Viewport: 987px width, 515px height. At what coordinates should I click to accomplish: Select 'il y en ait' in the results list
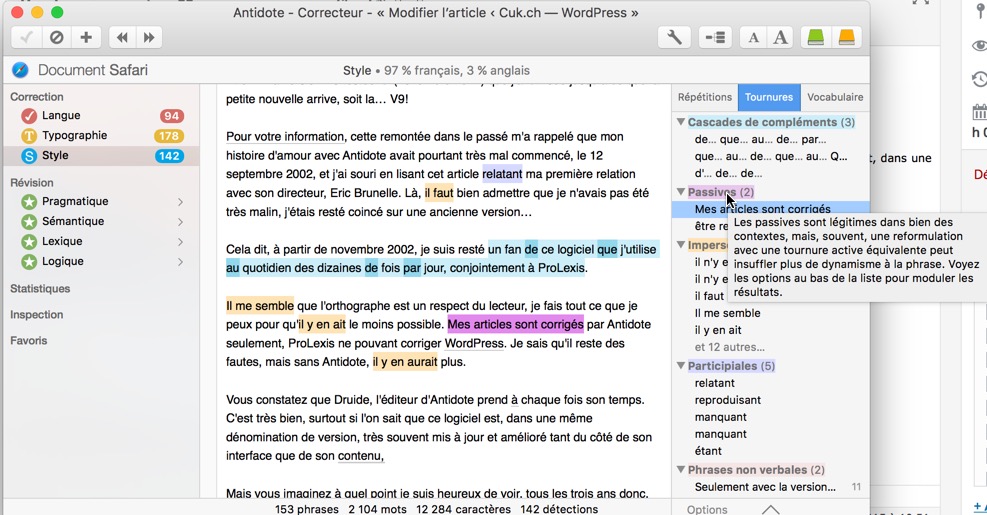(718, 330)
